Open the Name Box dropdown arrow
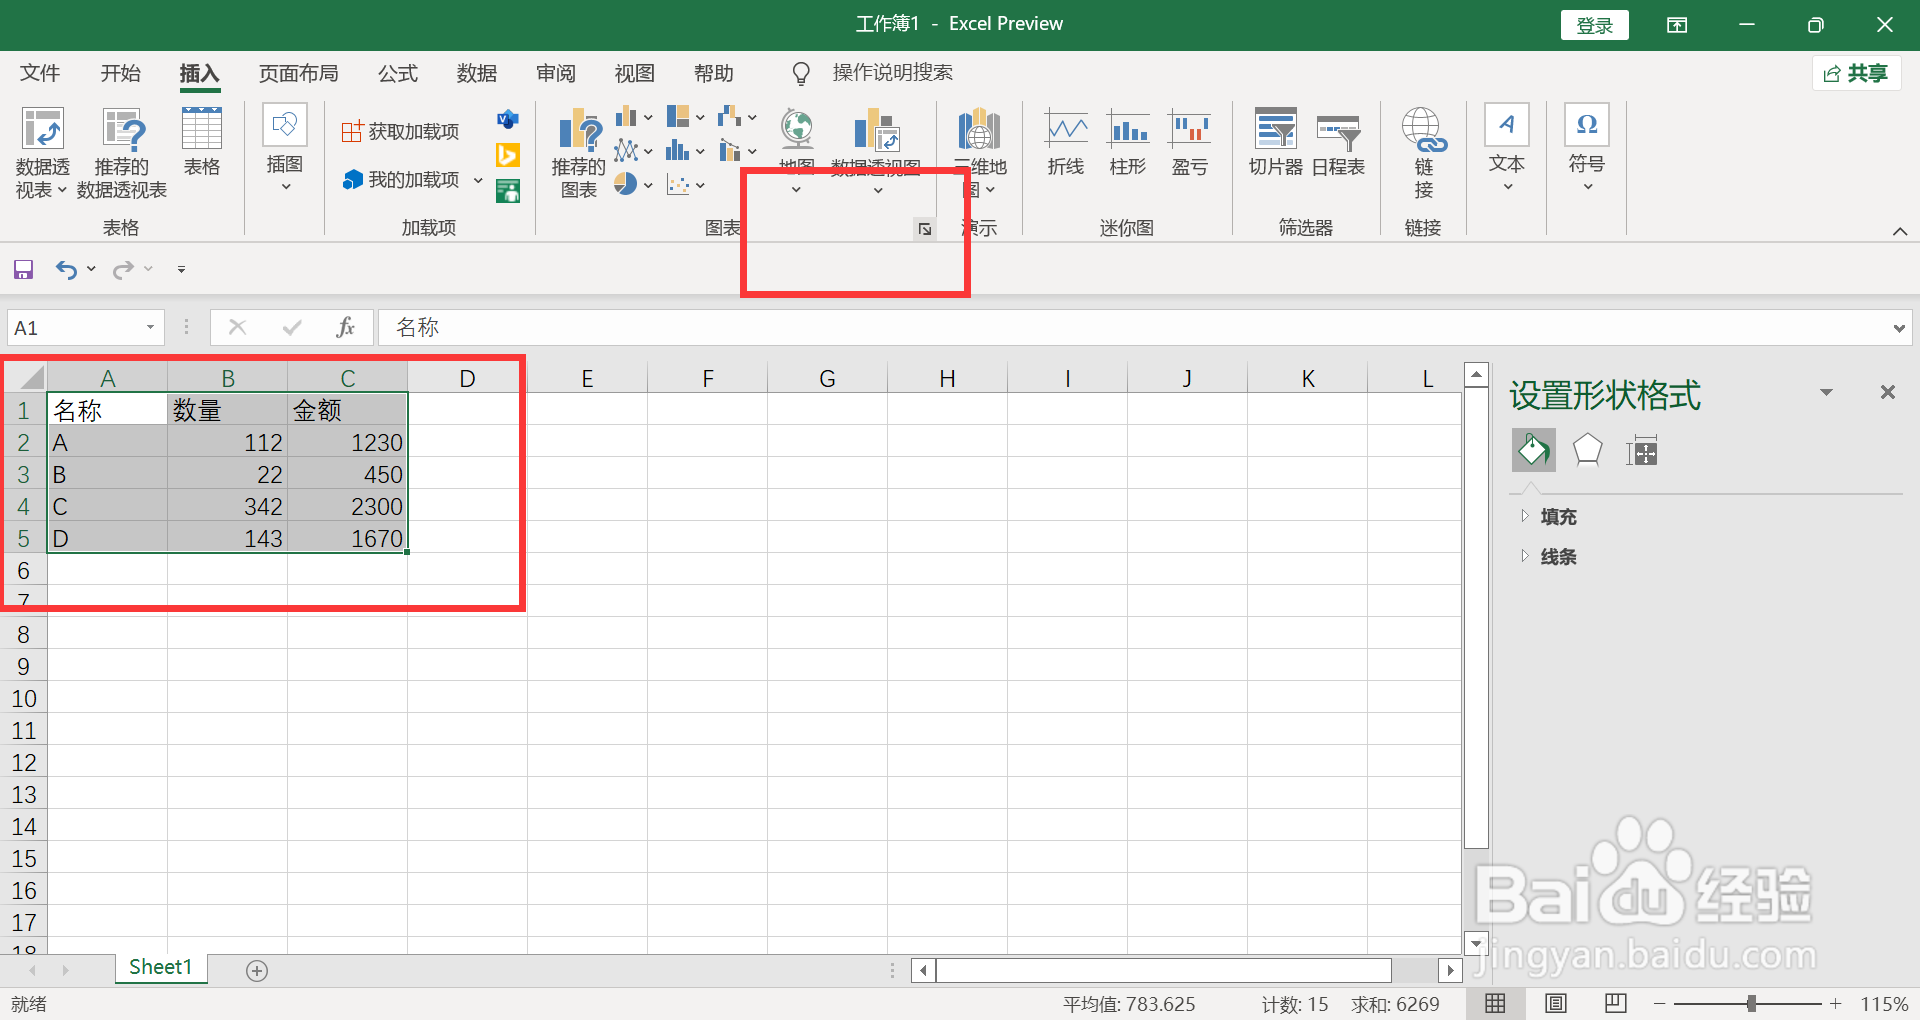 coord(150,328)
